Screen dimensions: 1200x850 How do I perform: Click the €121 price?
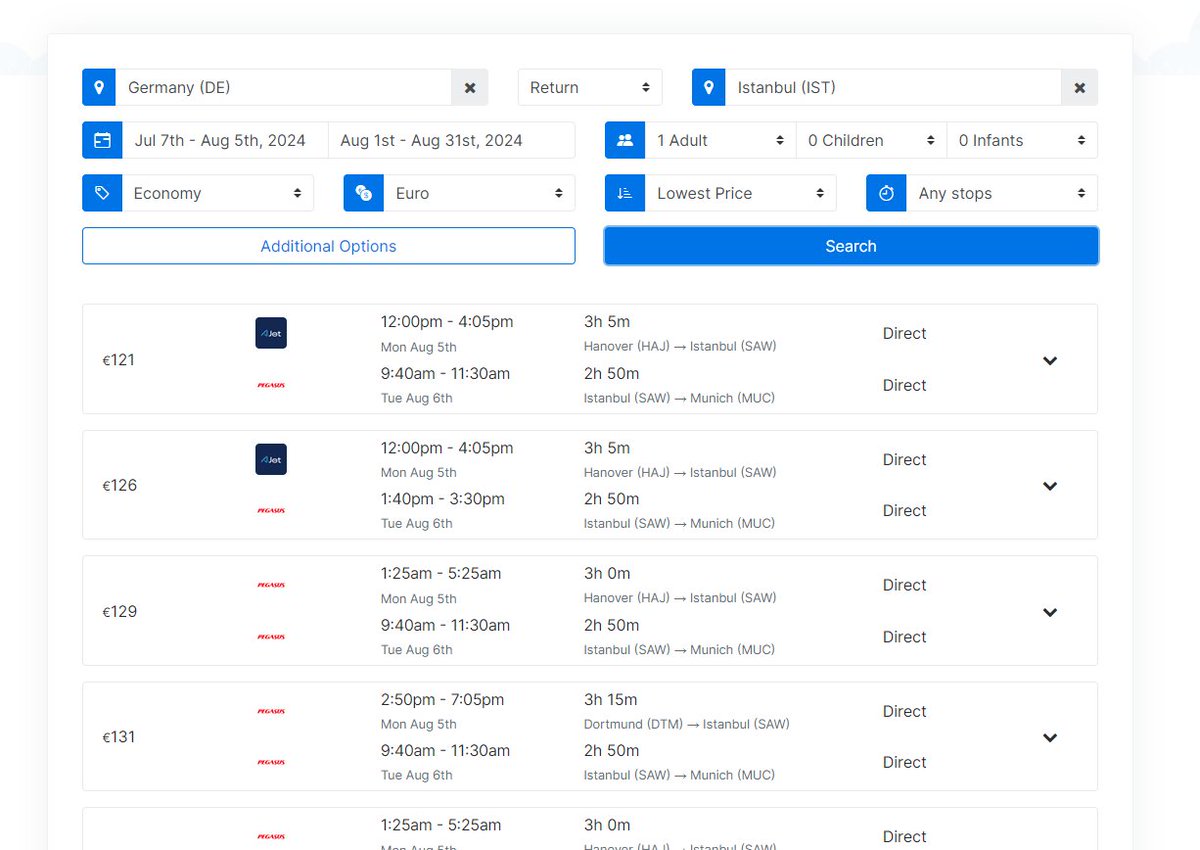(119, 360)
